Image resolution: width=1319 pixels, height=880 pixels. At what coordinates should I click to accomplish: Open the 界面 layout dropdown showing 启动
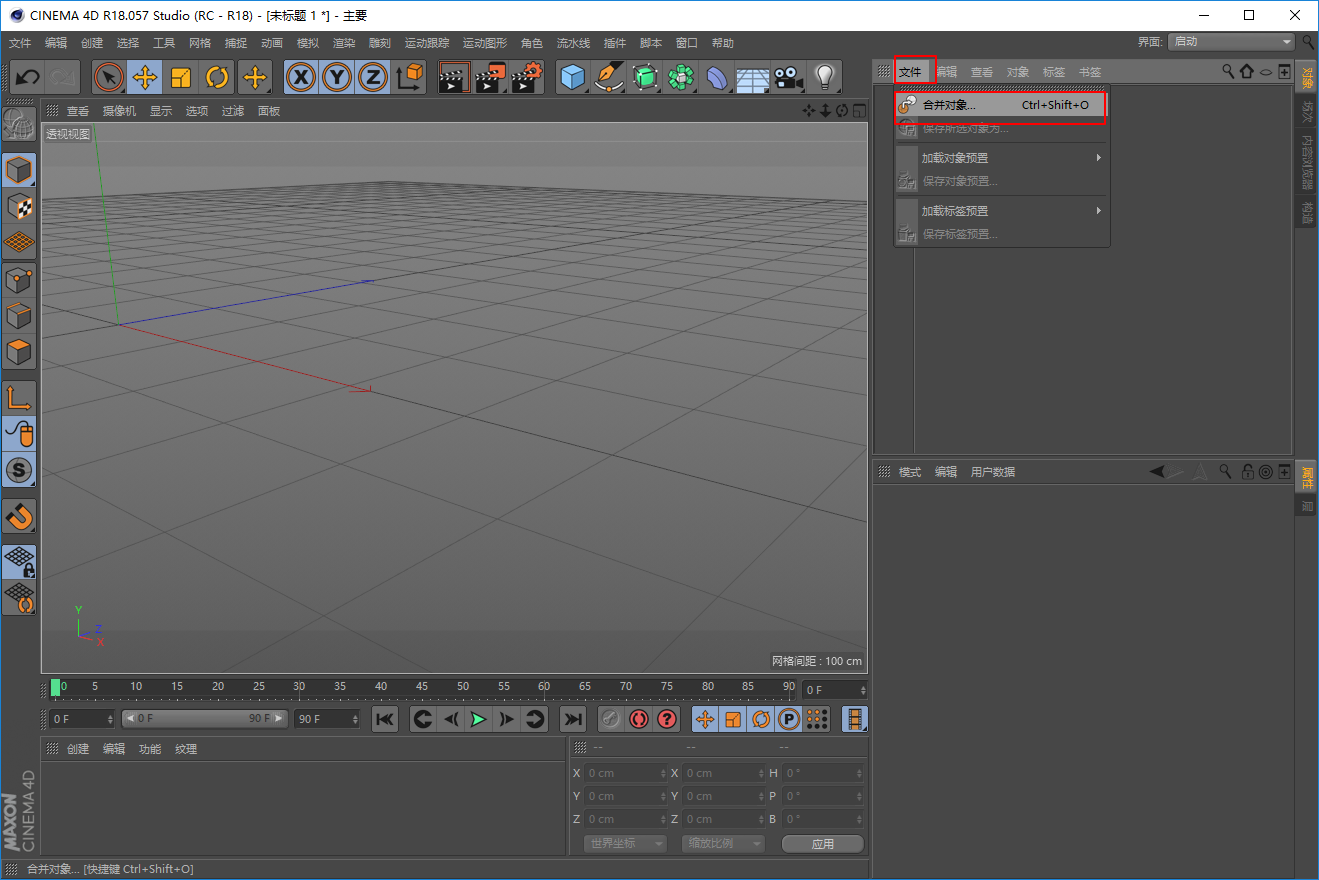tap(1232, 42)
